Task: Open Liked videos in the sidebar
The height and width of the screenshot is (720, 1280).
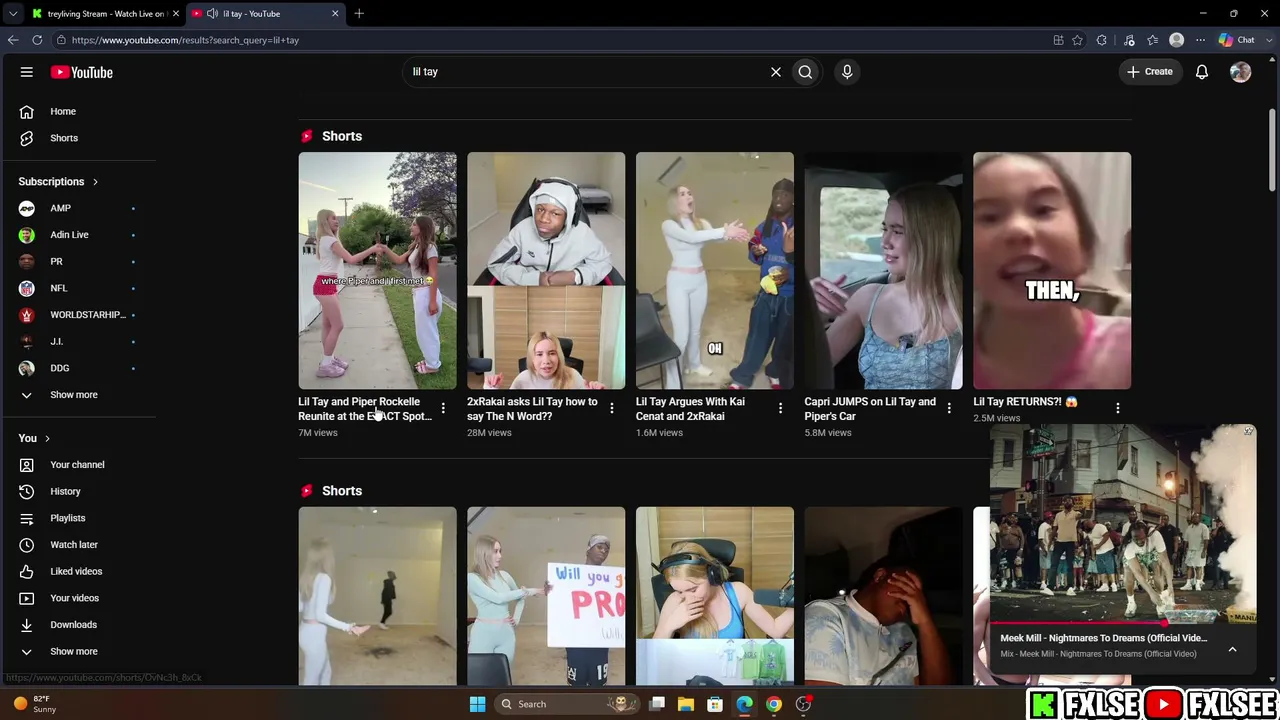Action: [78, 571]
